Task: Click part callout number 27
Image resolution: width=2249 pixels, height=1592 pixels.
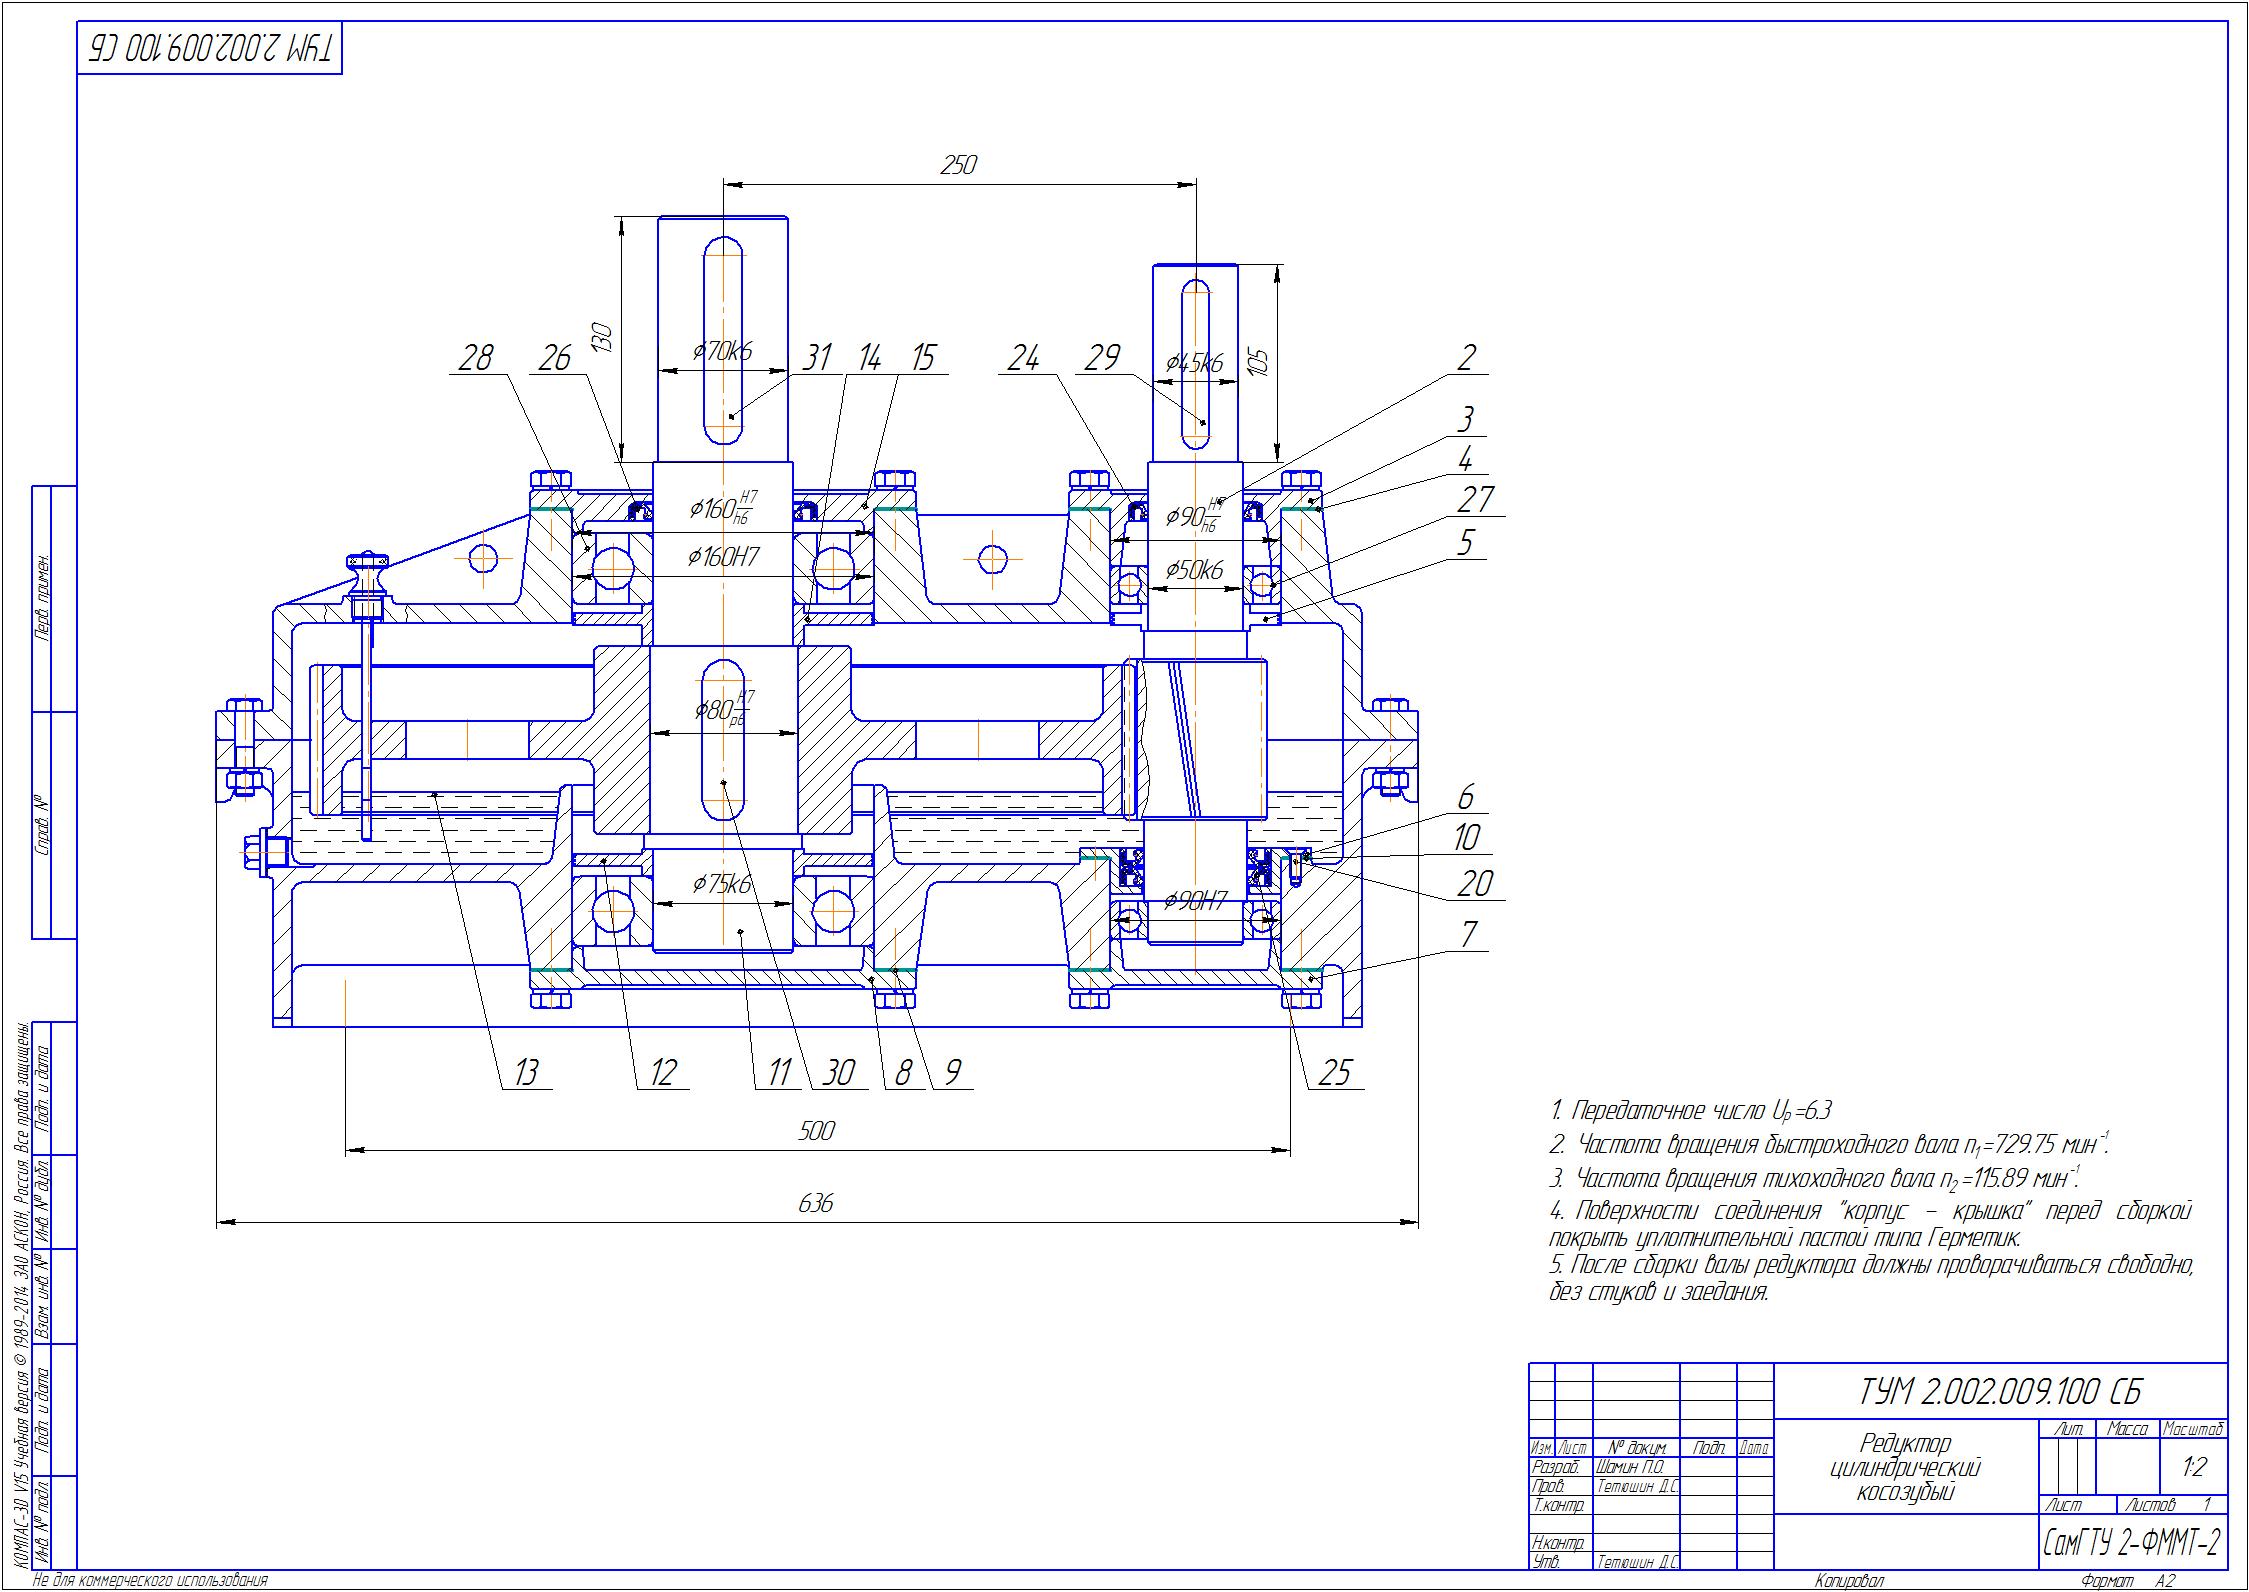Action: (1476, 499)
